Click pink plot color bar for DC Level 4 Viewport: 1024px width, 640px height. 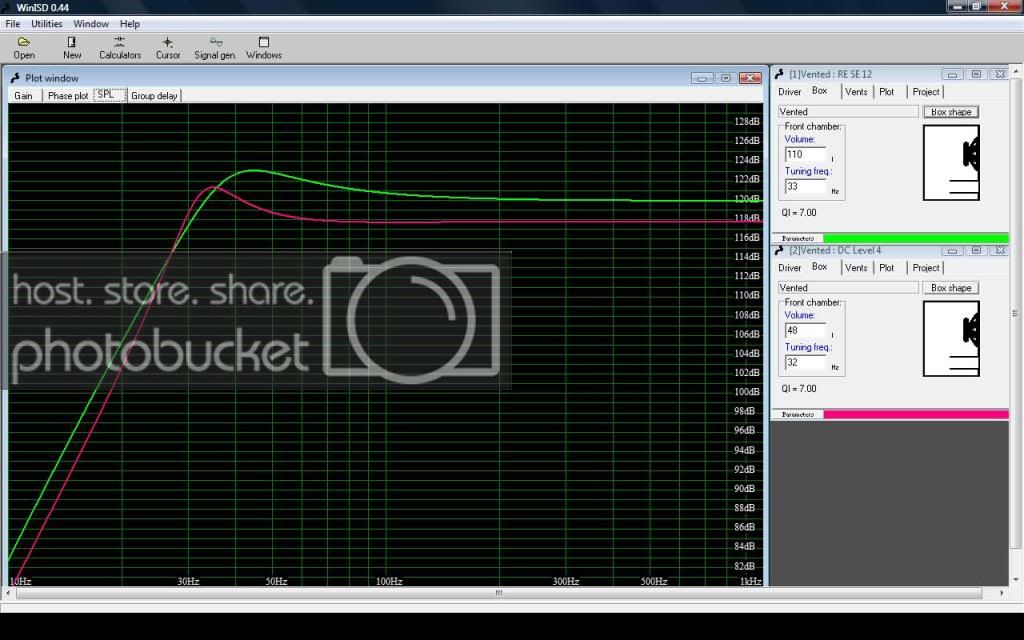click(x=916, y=414)
